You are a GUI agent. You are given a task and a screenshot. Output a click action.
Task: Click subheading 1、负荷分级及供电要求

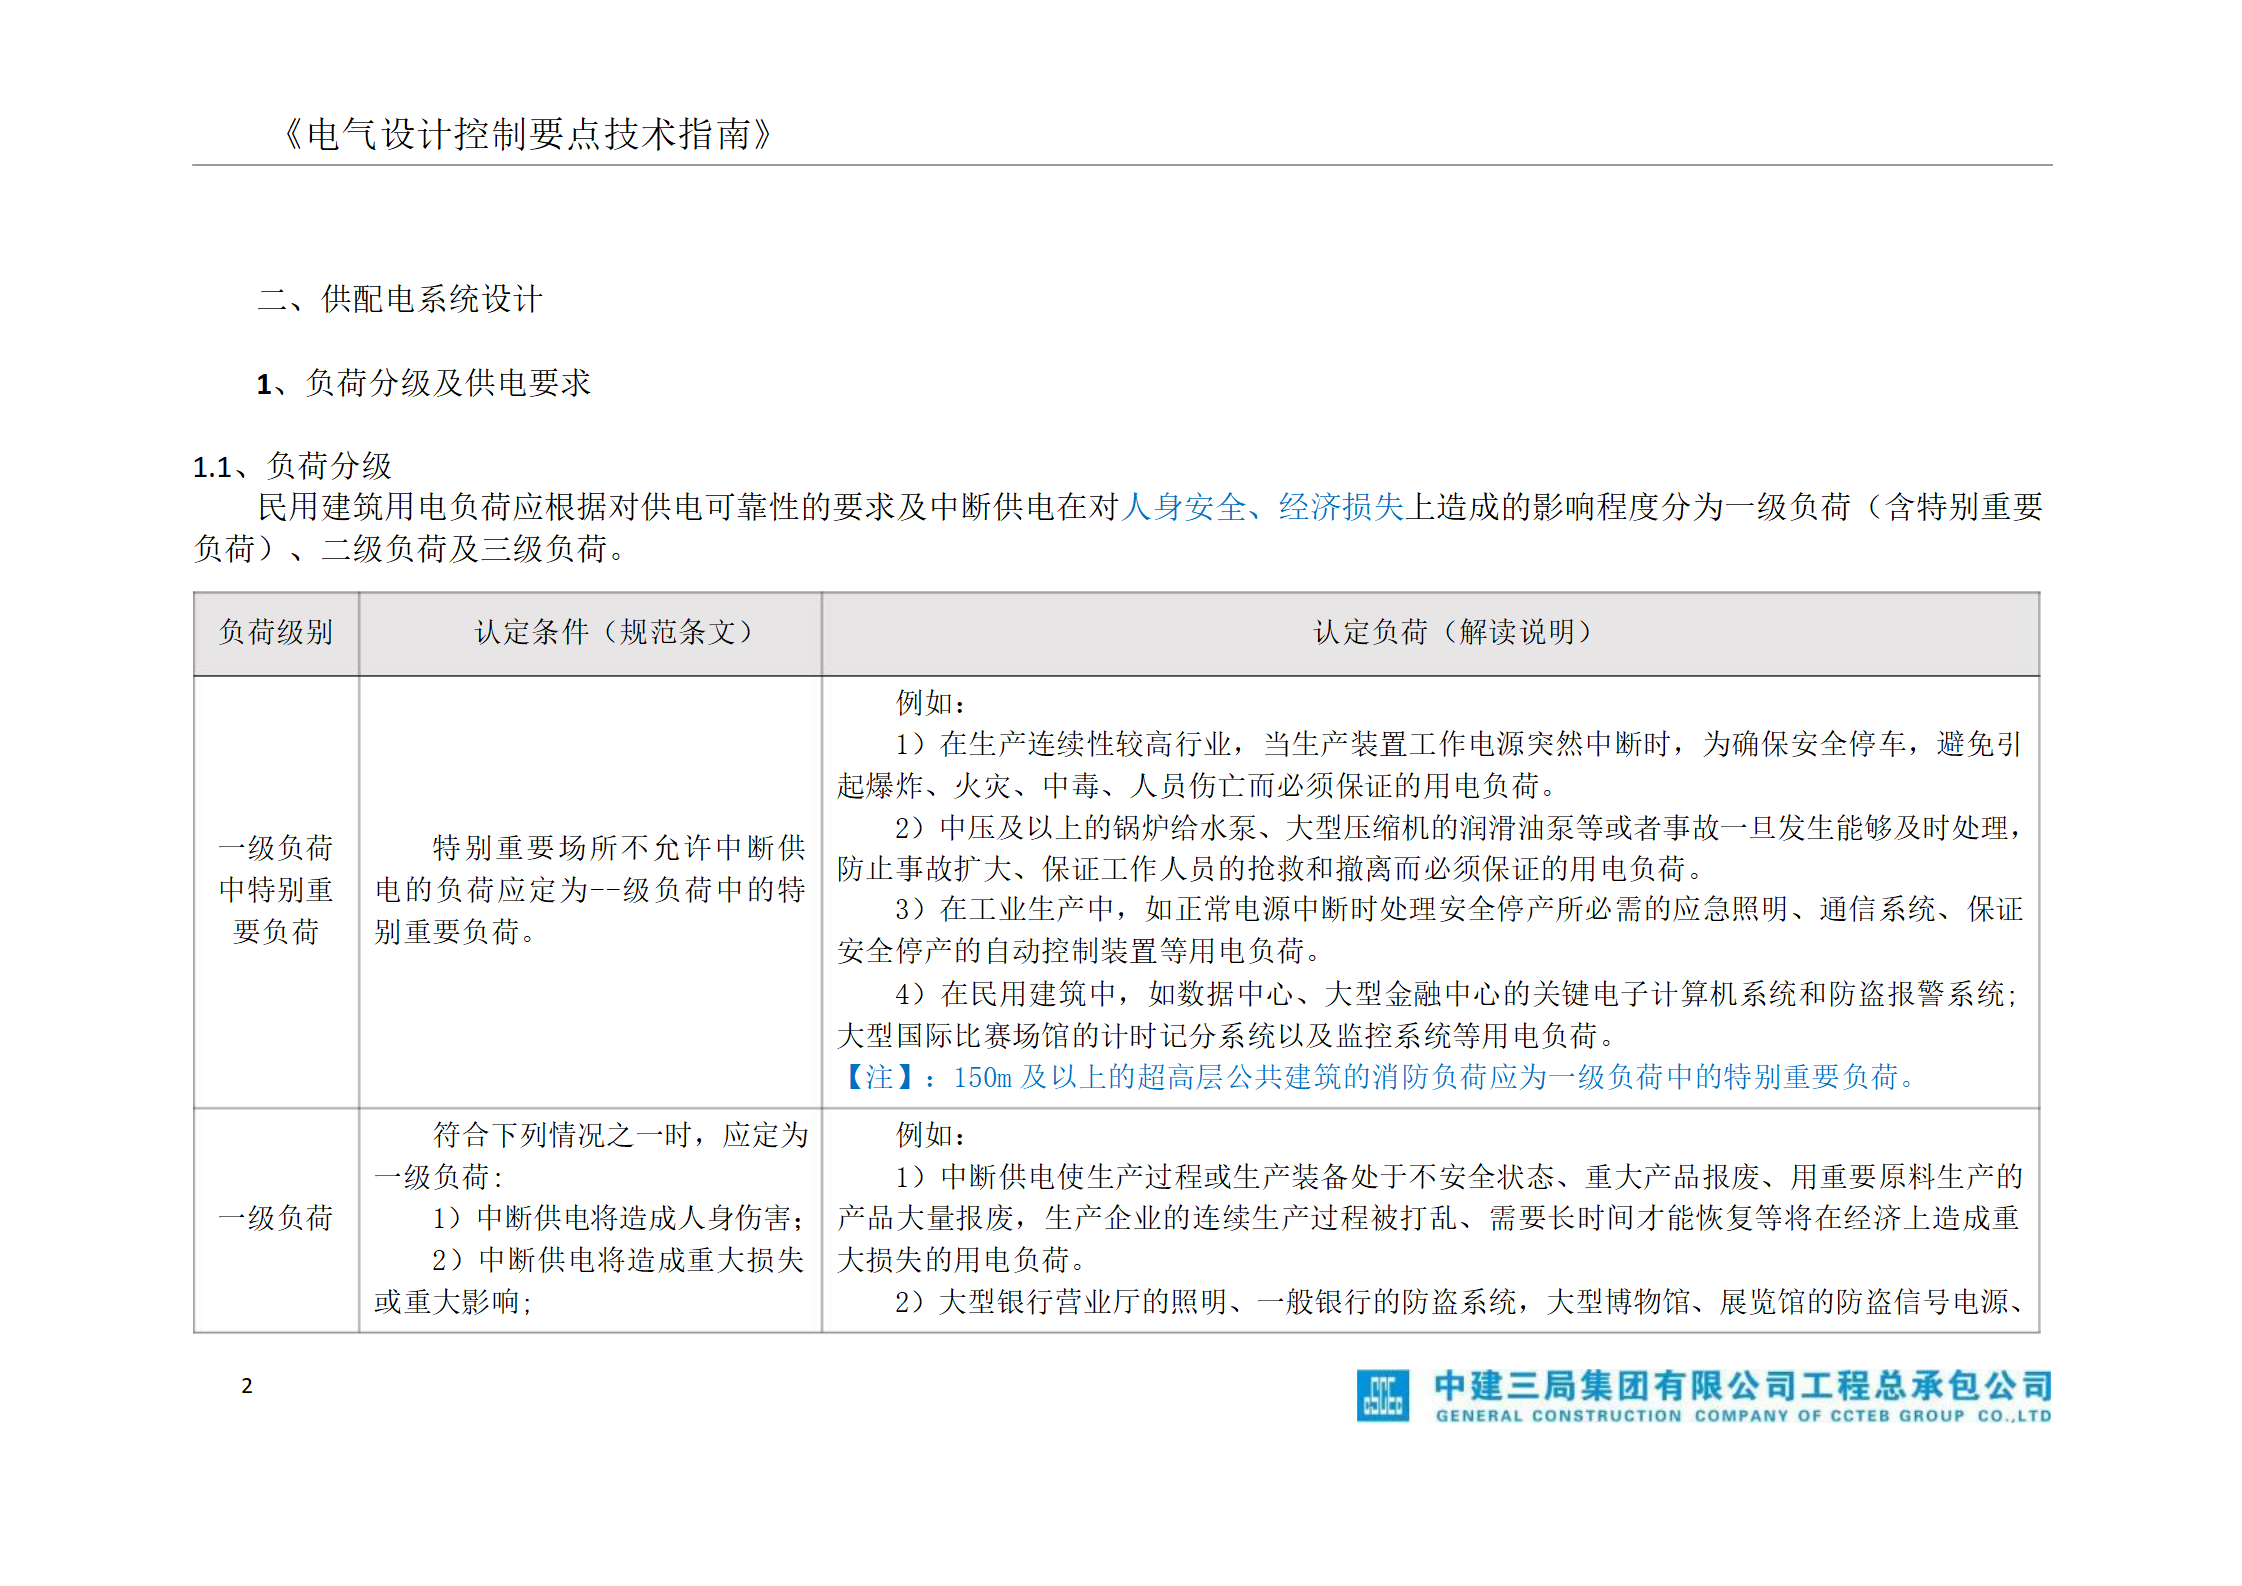coord(424,383)
